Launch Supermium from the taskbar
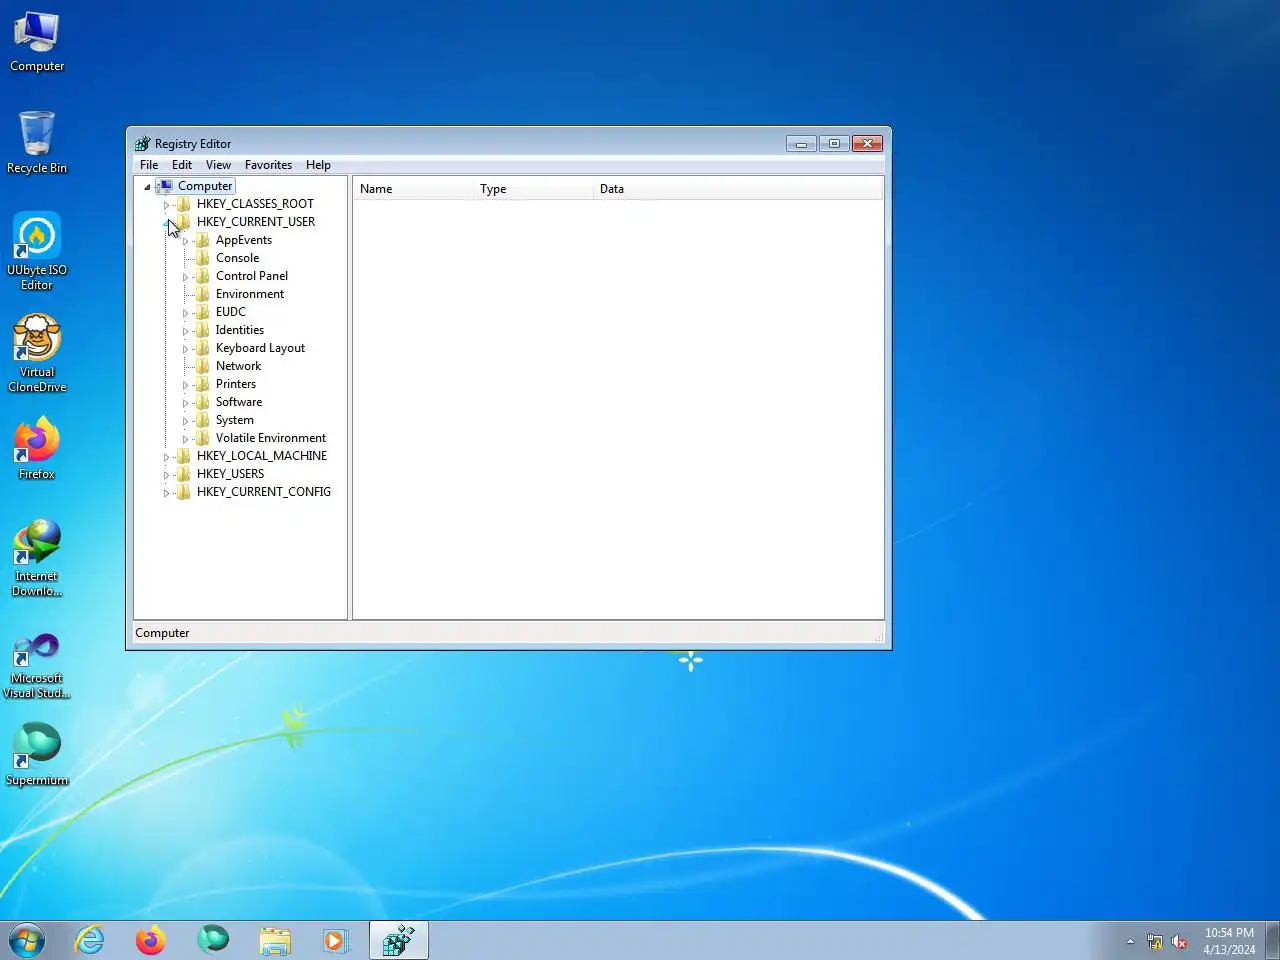Viewport: 1280px width, 960px height. click(213, 940)
